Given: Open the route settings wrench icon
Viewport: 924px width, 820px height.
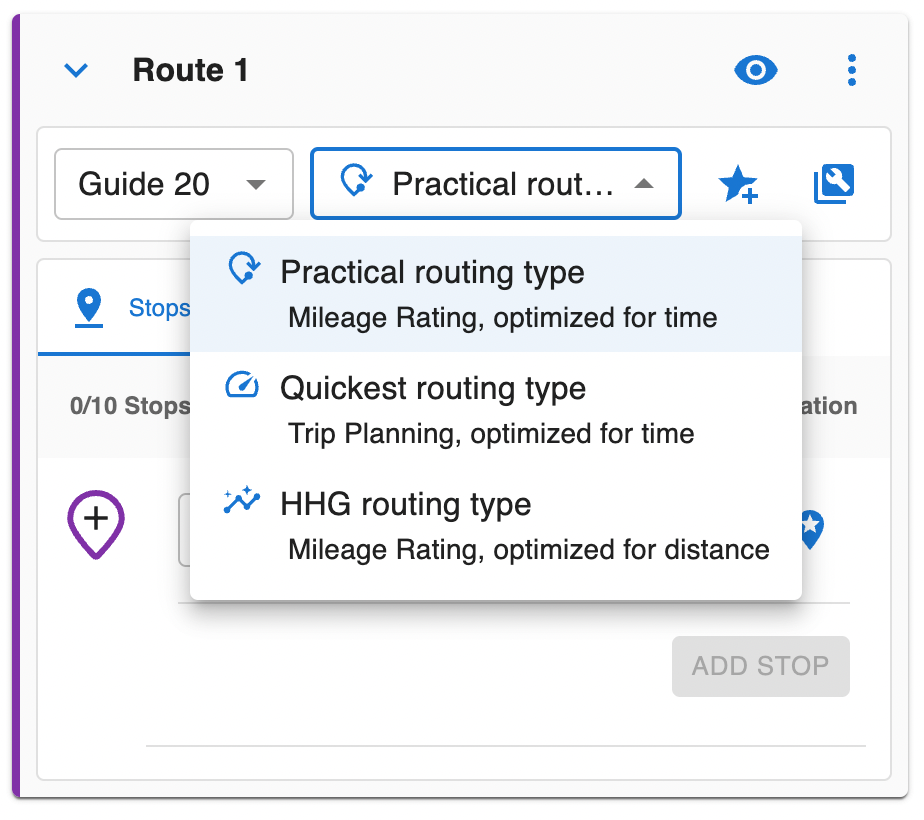Looking at the screenshot, I should pos(833,185).
